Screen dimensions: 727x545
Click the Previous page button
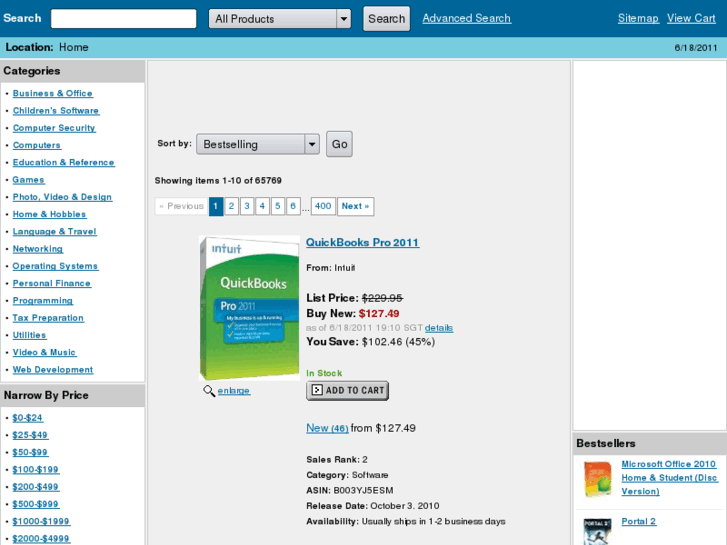tap(181, 206)
